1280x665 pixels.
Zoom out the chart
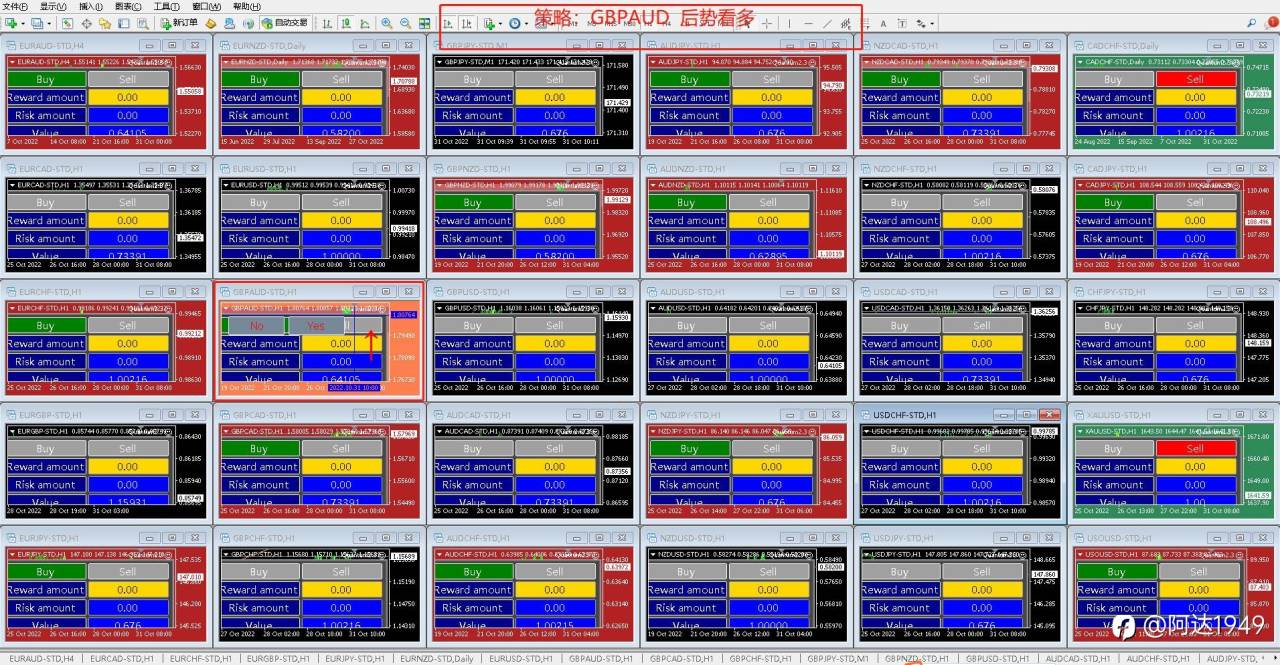click(x=405, y=22)
